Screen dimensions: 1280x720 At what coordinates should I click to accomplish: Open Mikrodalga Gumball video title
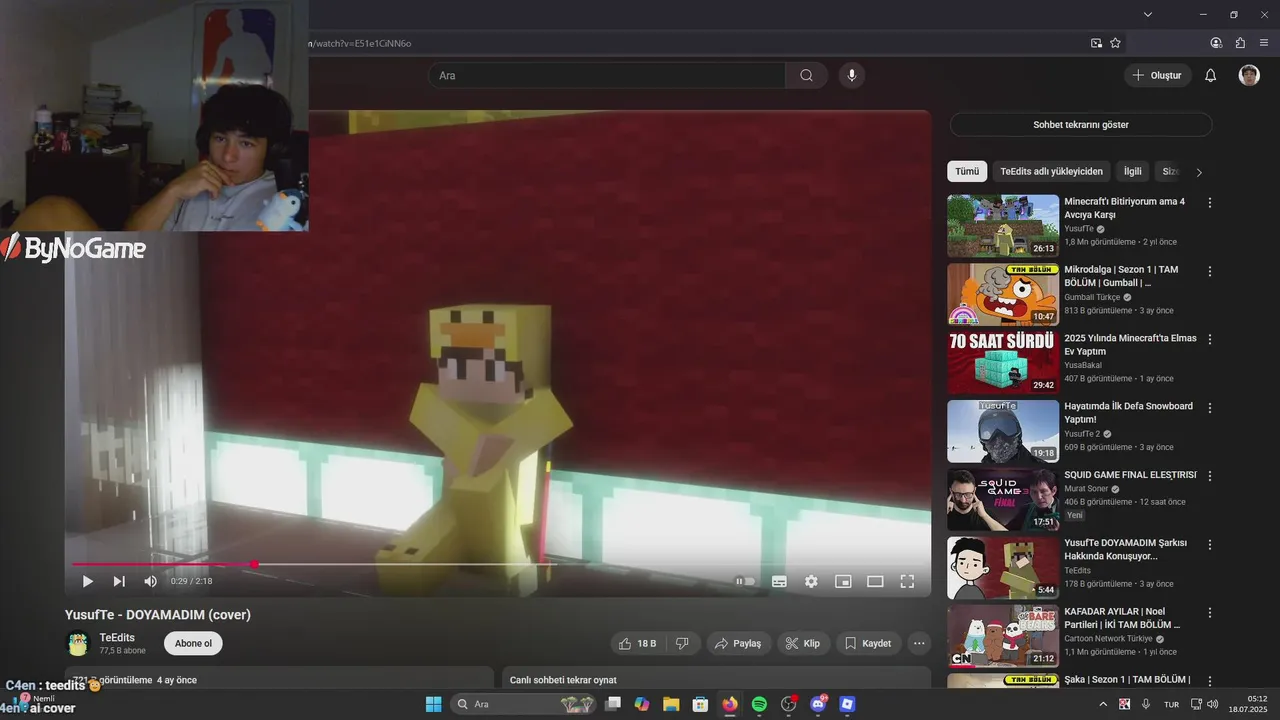(1121, 276)
